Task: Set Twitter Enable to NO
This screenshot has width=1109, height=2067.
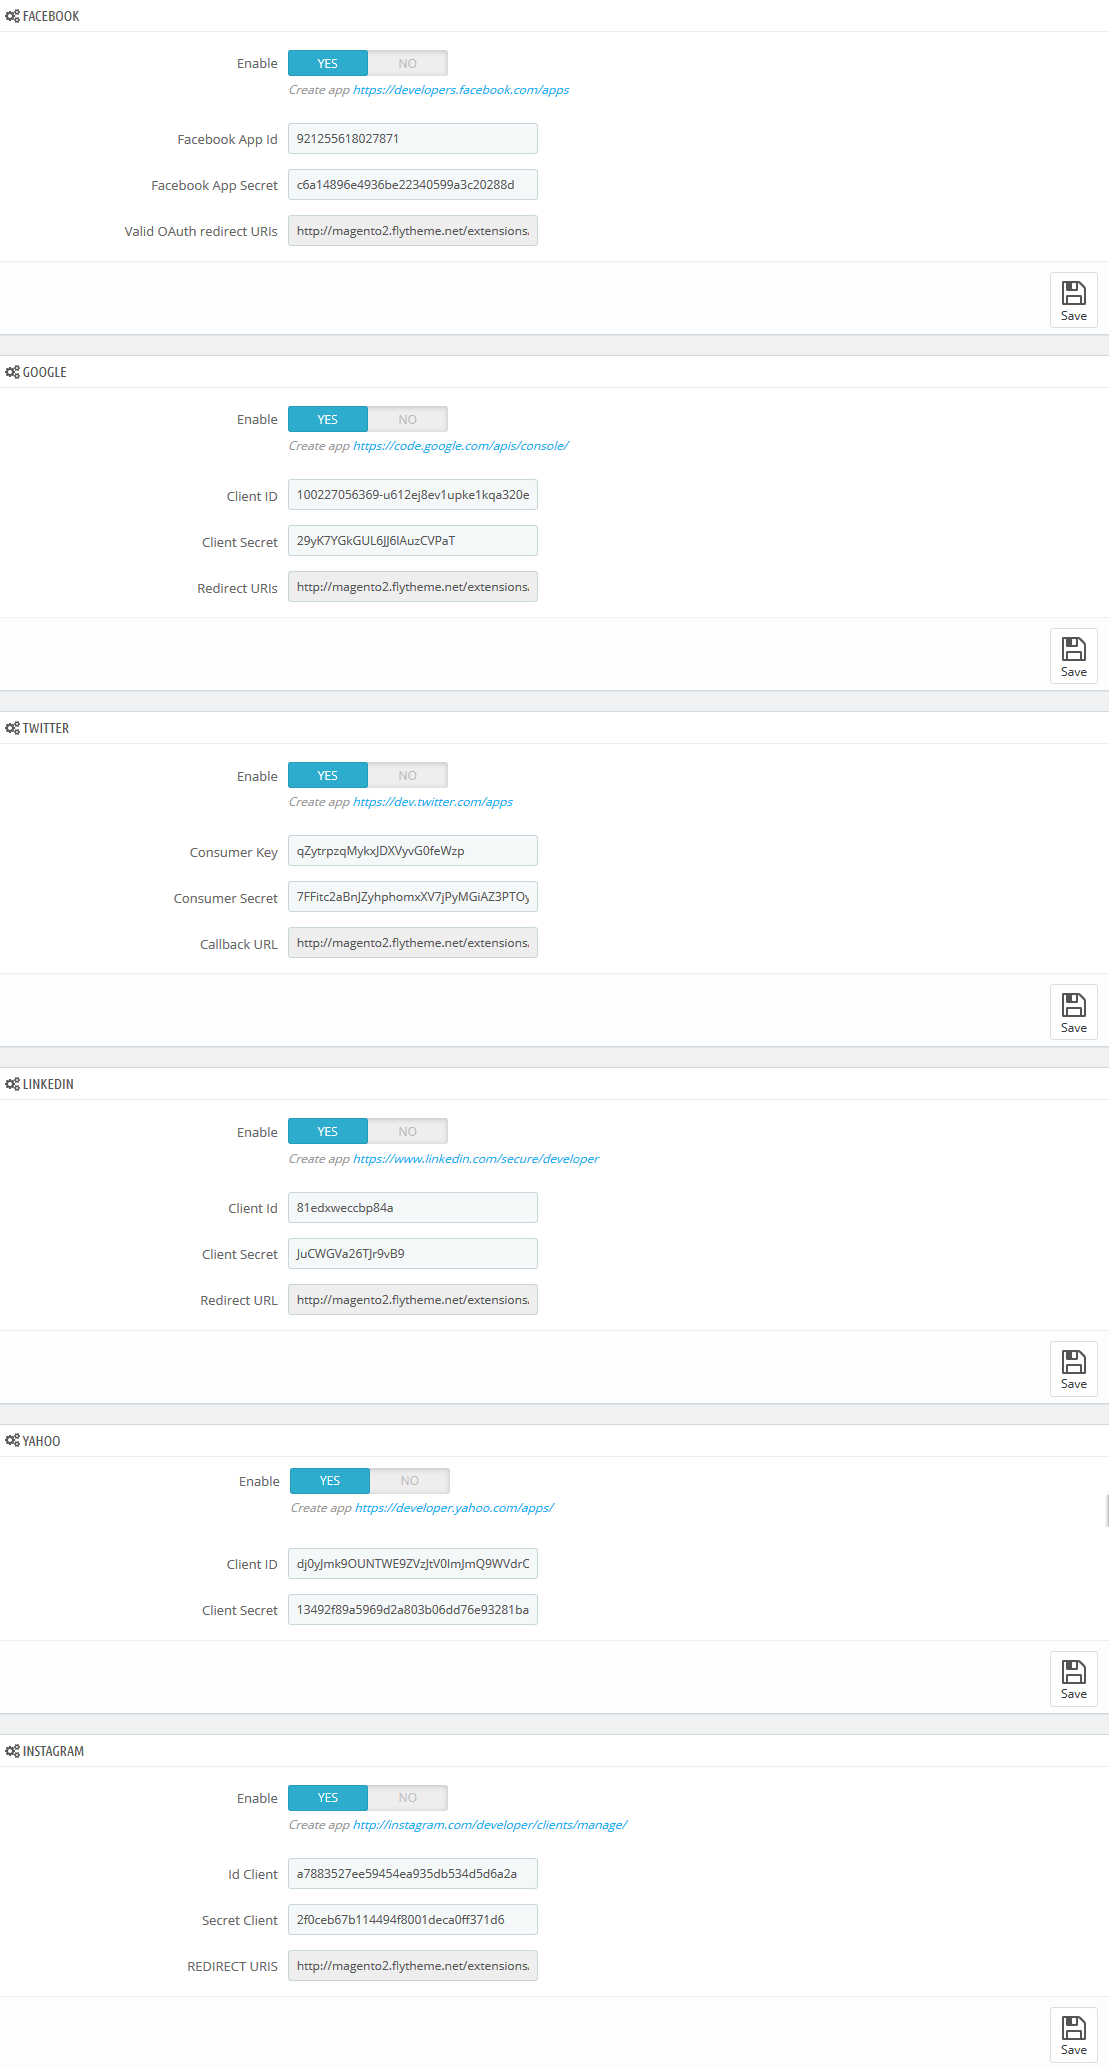Action: (x=408, y=775)
